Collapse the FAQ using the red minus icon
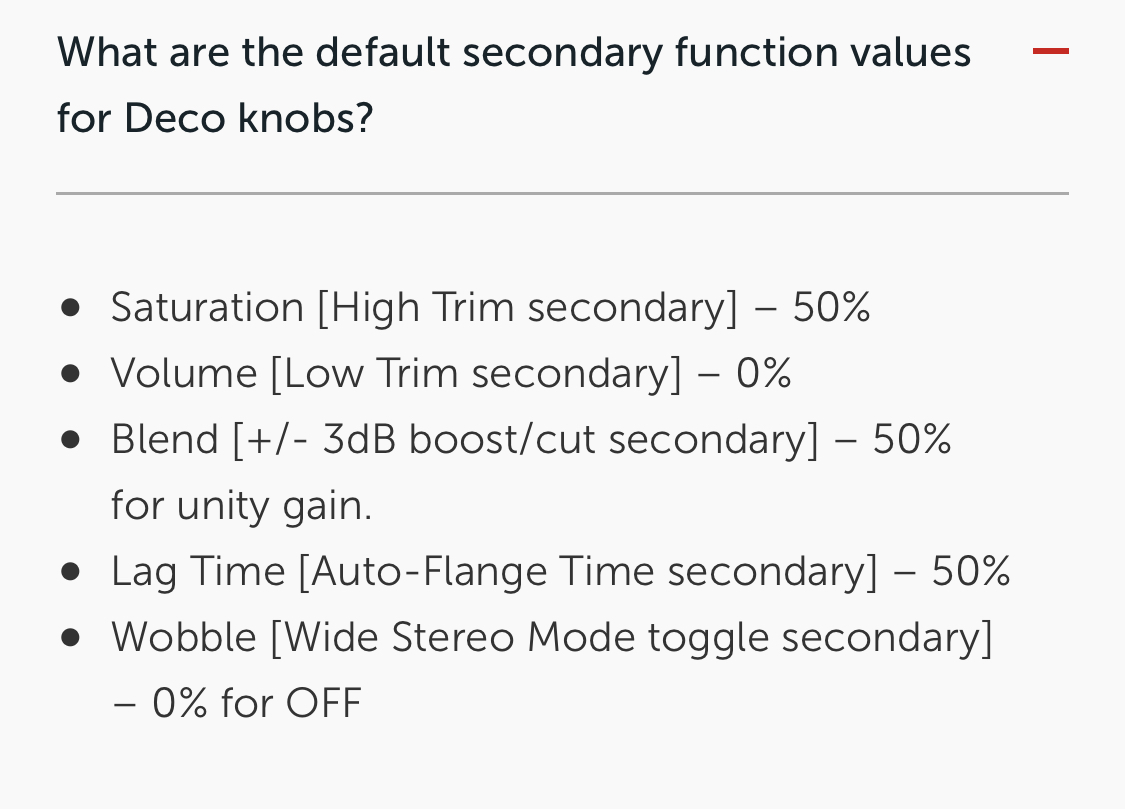 (x=1050, y=51)
